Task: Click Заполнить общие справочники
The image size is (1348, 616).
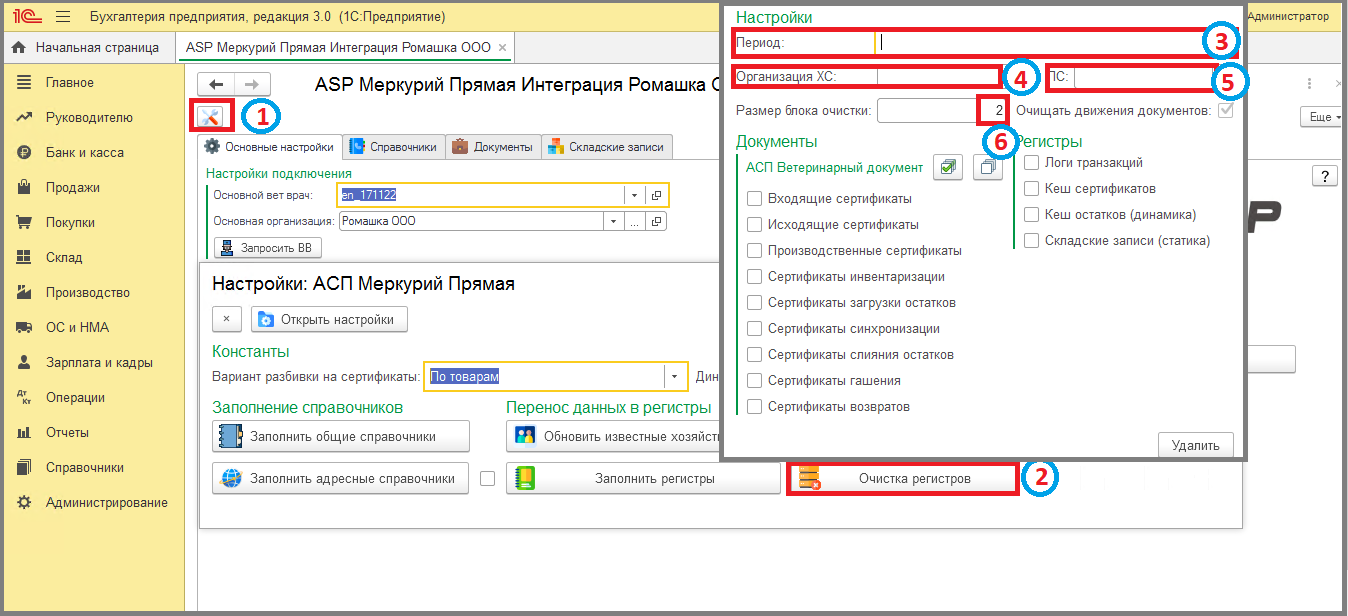Action: click(341, 436)
